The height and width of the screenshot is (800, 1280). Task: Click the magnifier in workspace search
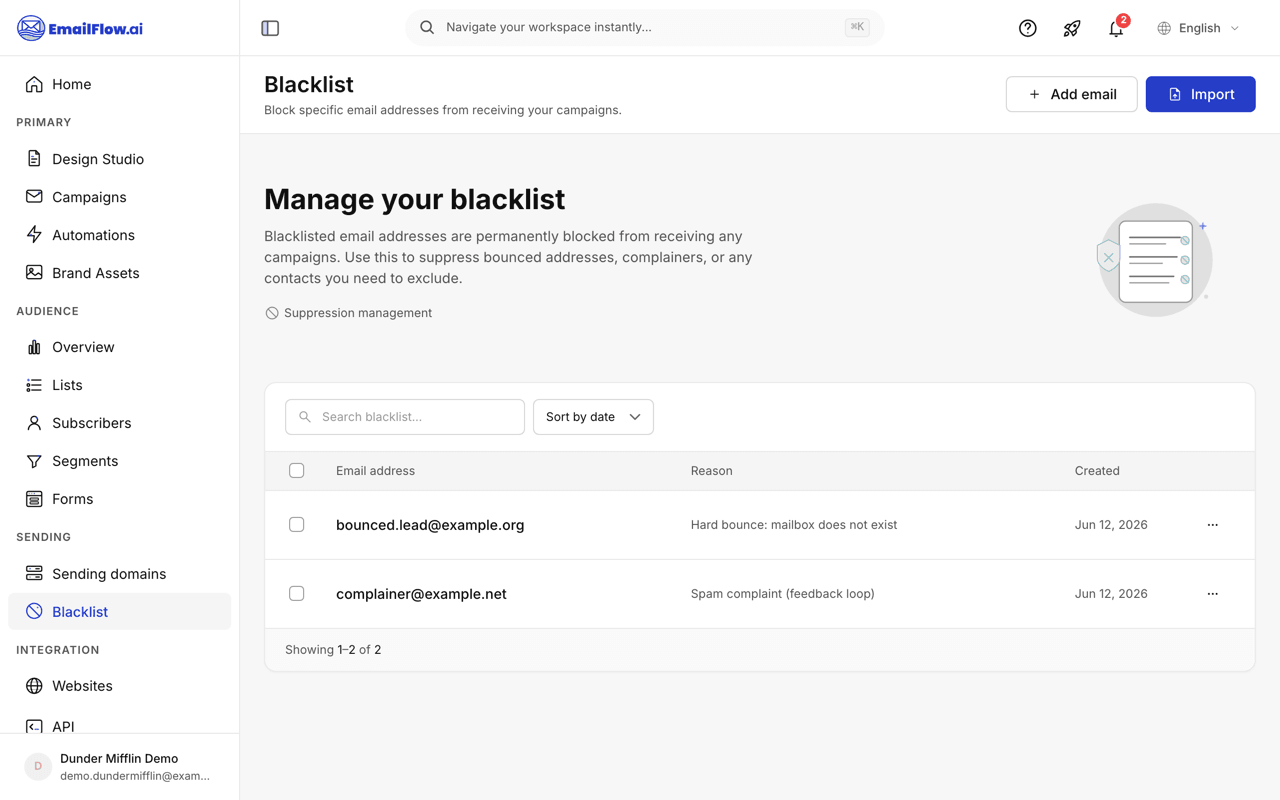(427, 28)
